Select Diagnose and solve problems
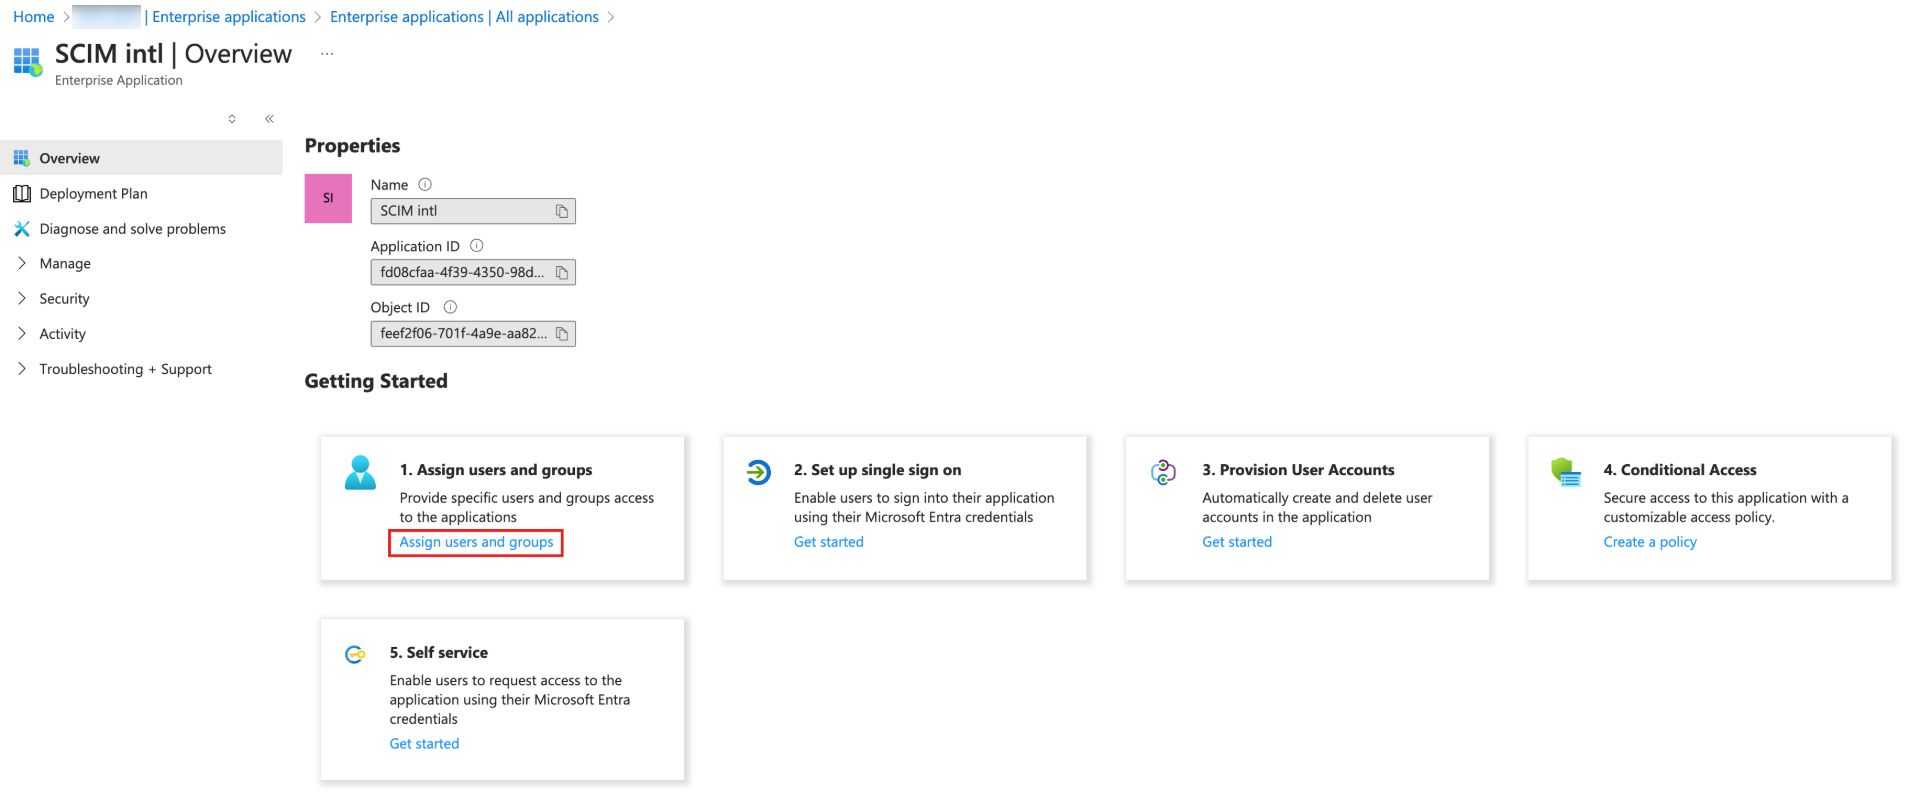Screen dimensions: 1920x803 132,229
